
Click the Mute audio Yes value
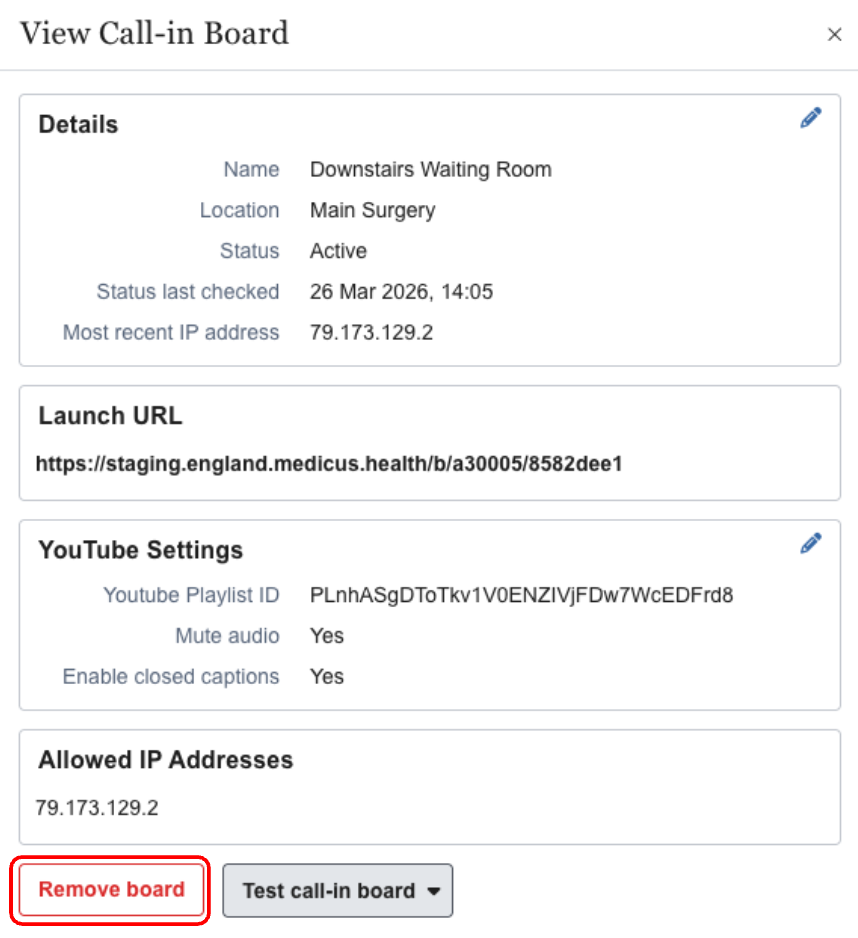tap(326, 636)
